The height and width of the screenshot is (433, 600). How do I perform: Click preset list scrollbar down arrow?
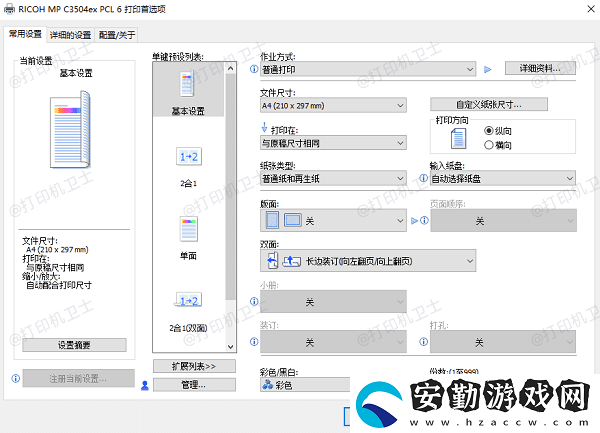tap(230, 347)
